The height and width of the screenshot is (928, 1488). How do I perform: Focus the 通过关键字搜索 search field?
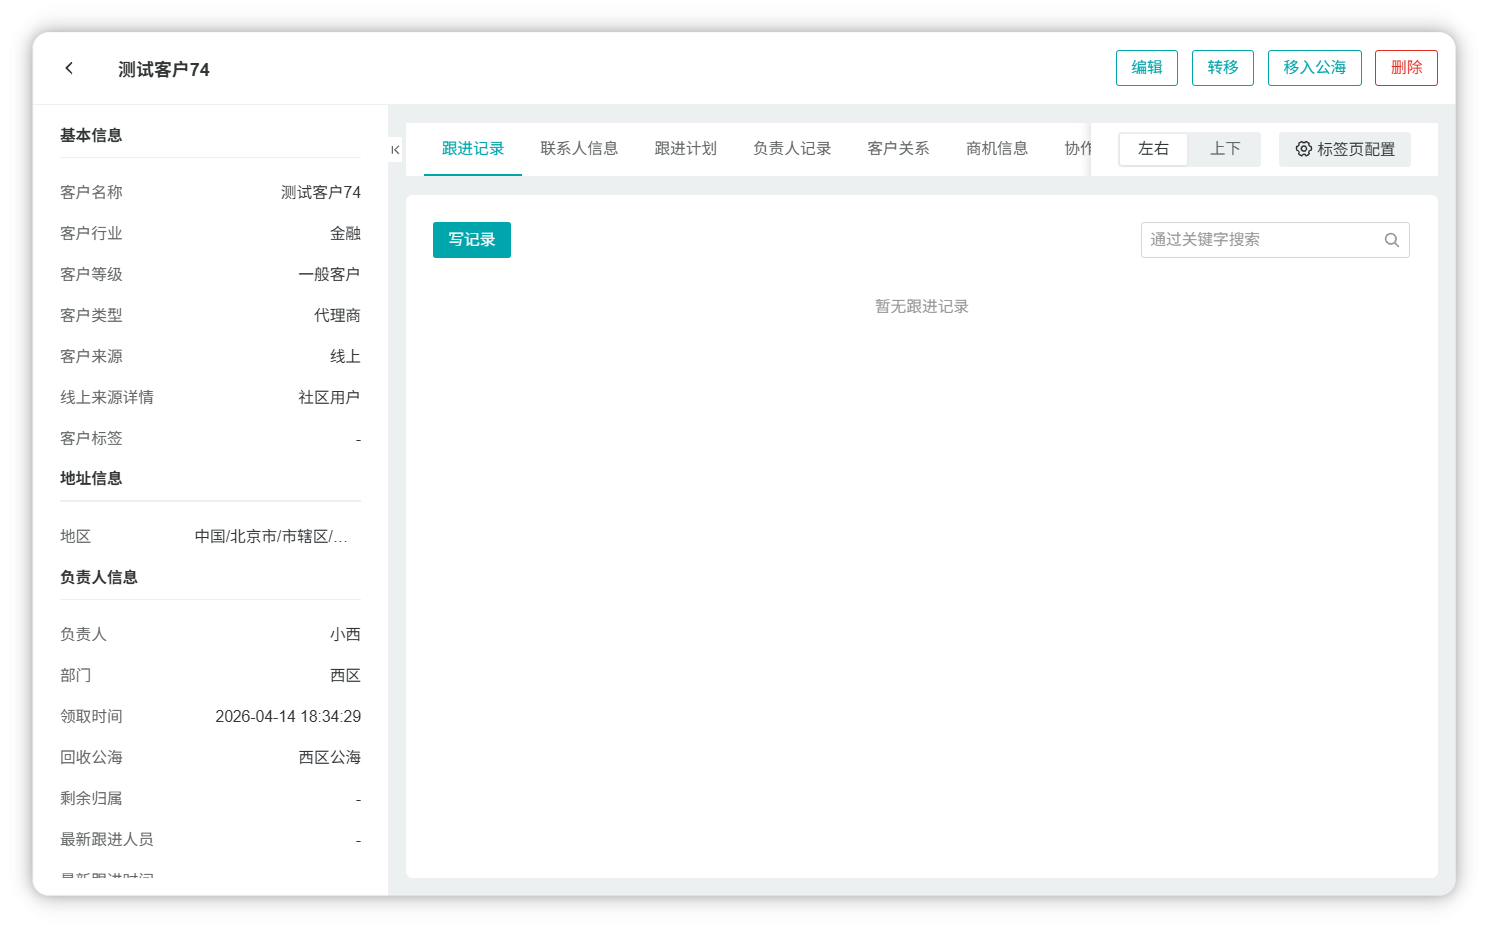pyautogui.click(x=1275, y=240)
